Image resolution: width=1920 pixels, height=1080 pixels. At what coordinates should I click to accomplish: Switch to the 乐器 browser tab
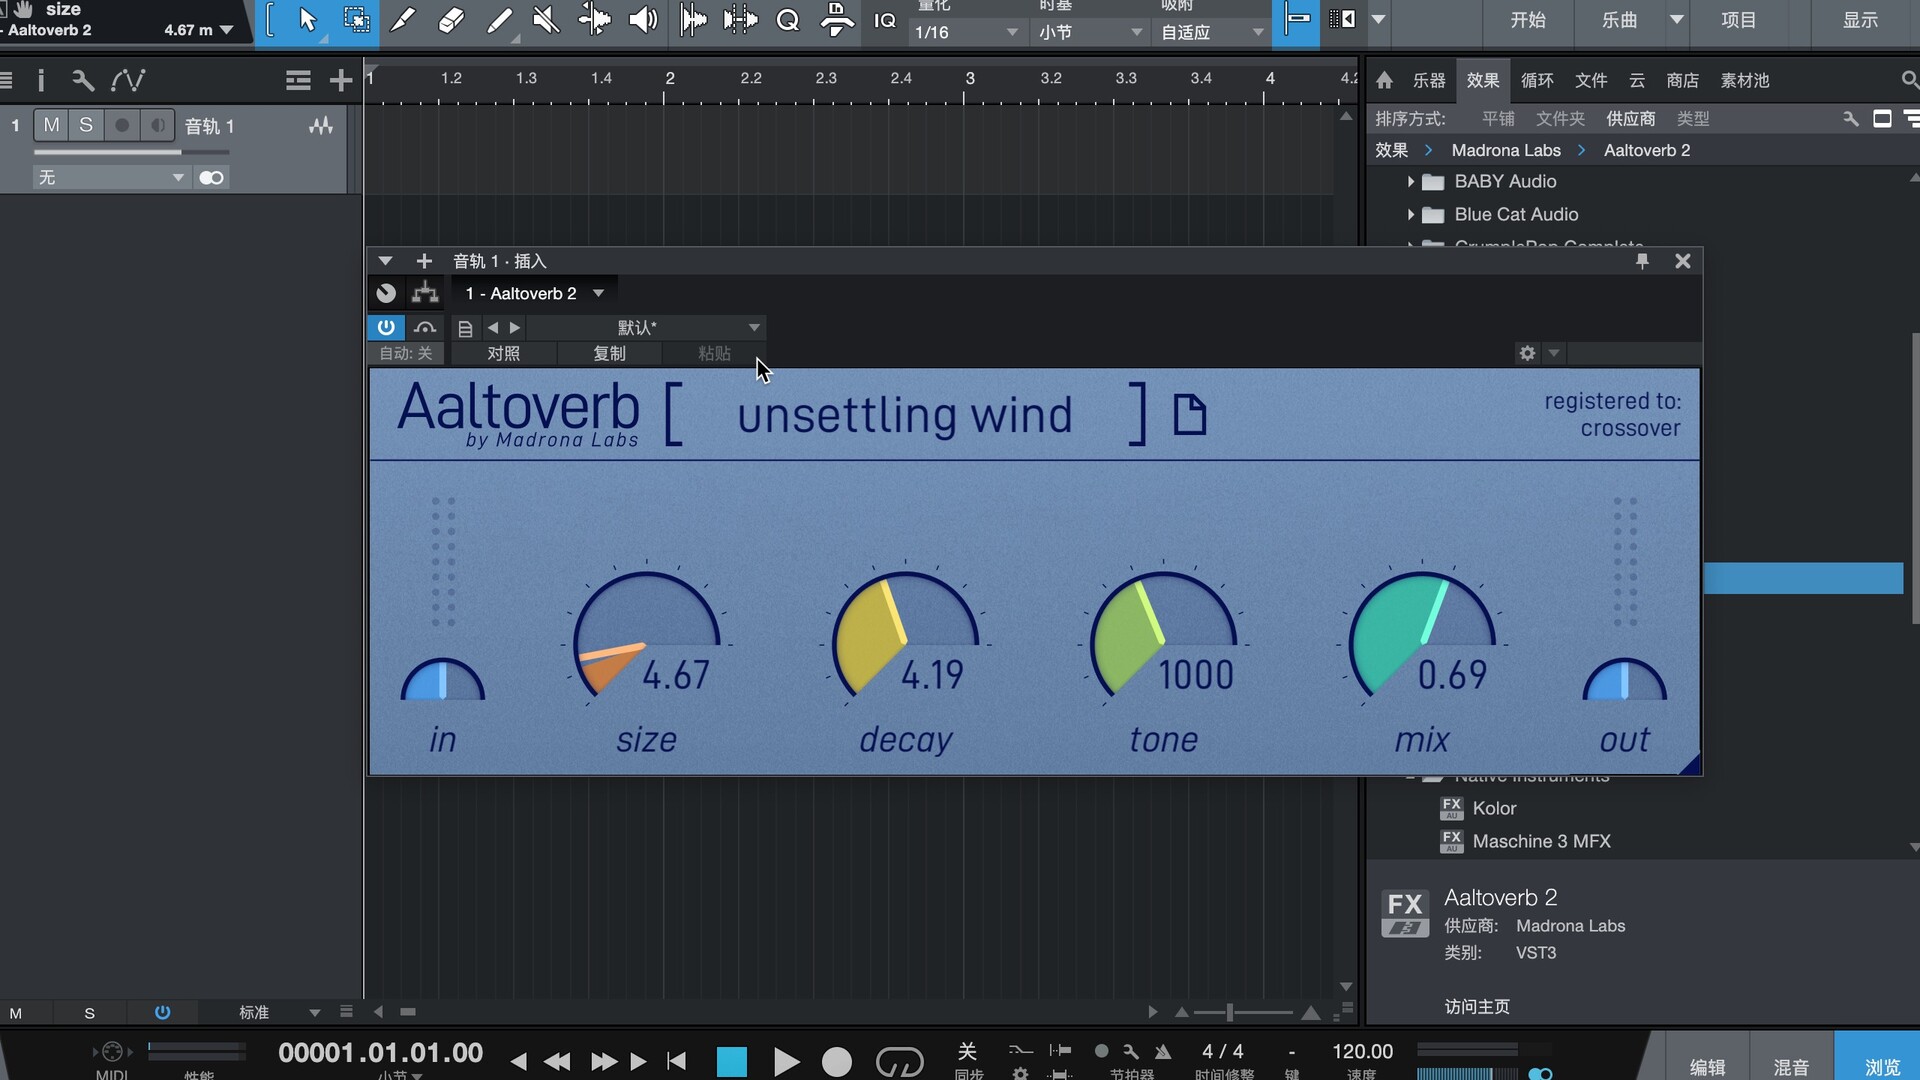[1429, 80]
